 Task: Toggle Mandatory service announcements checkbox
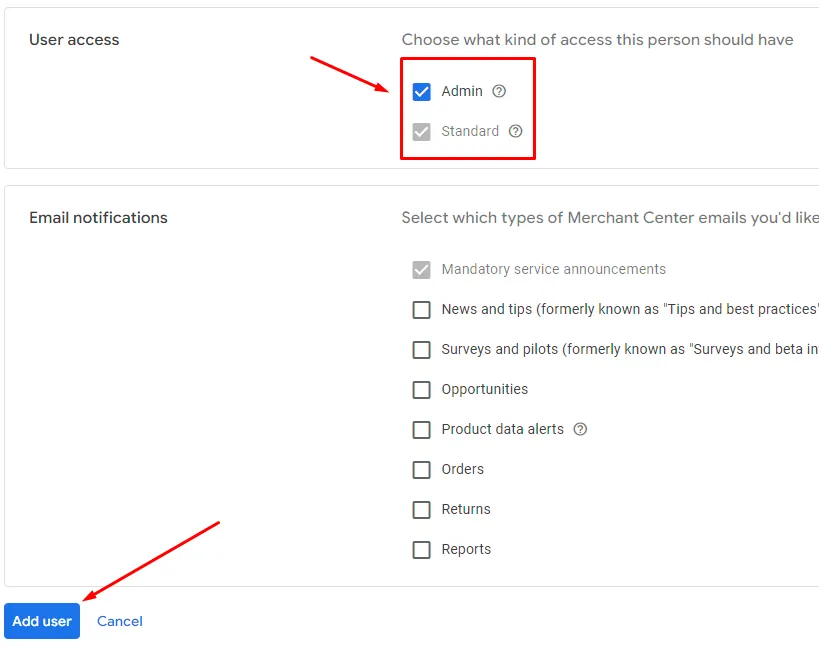pos(422,269)
